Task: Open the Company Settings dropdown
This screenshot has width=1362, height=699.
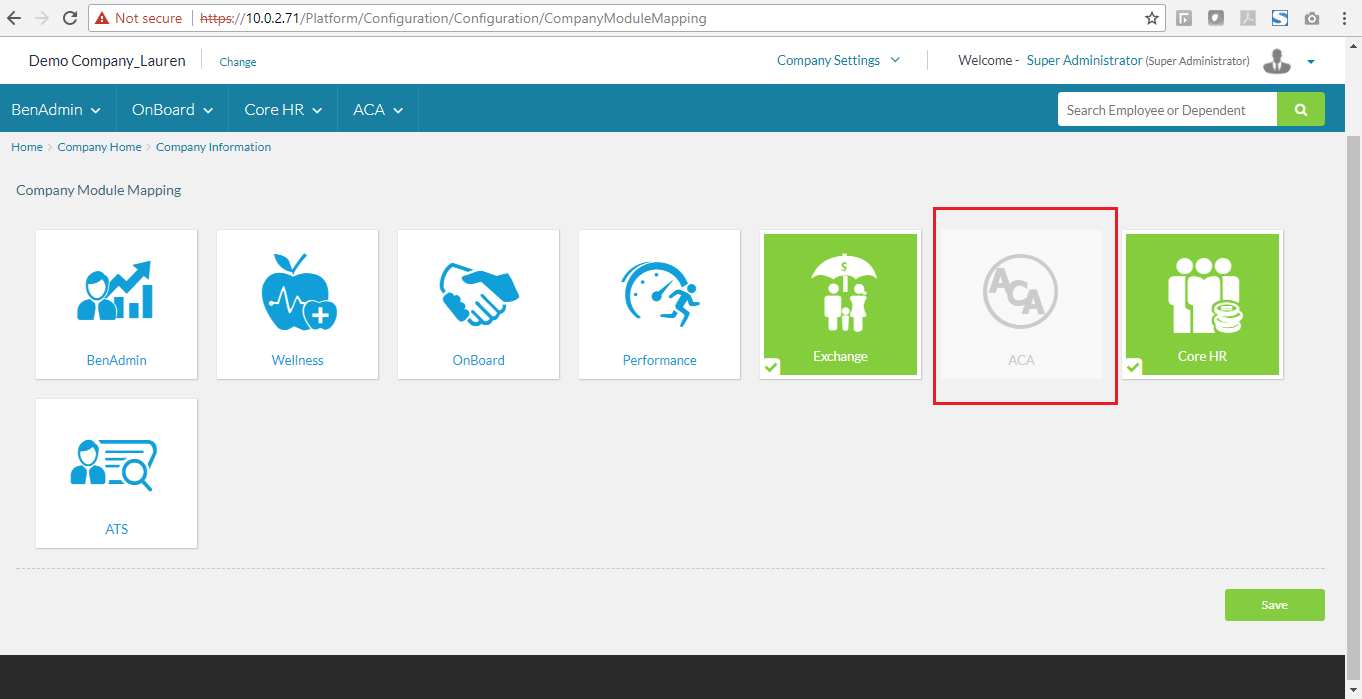Action: 838,60
